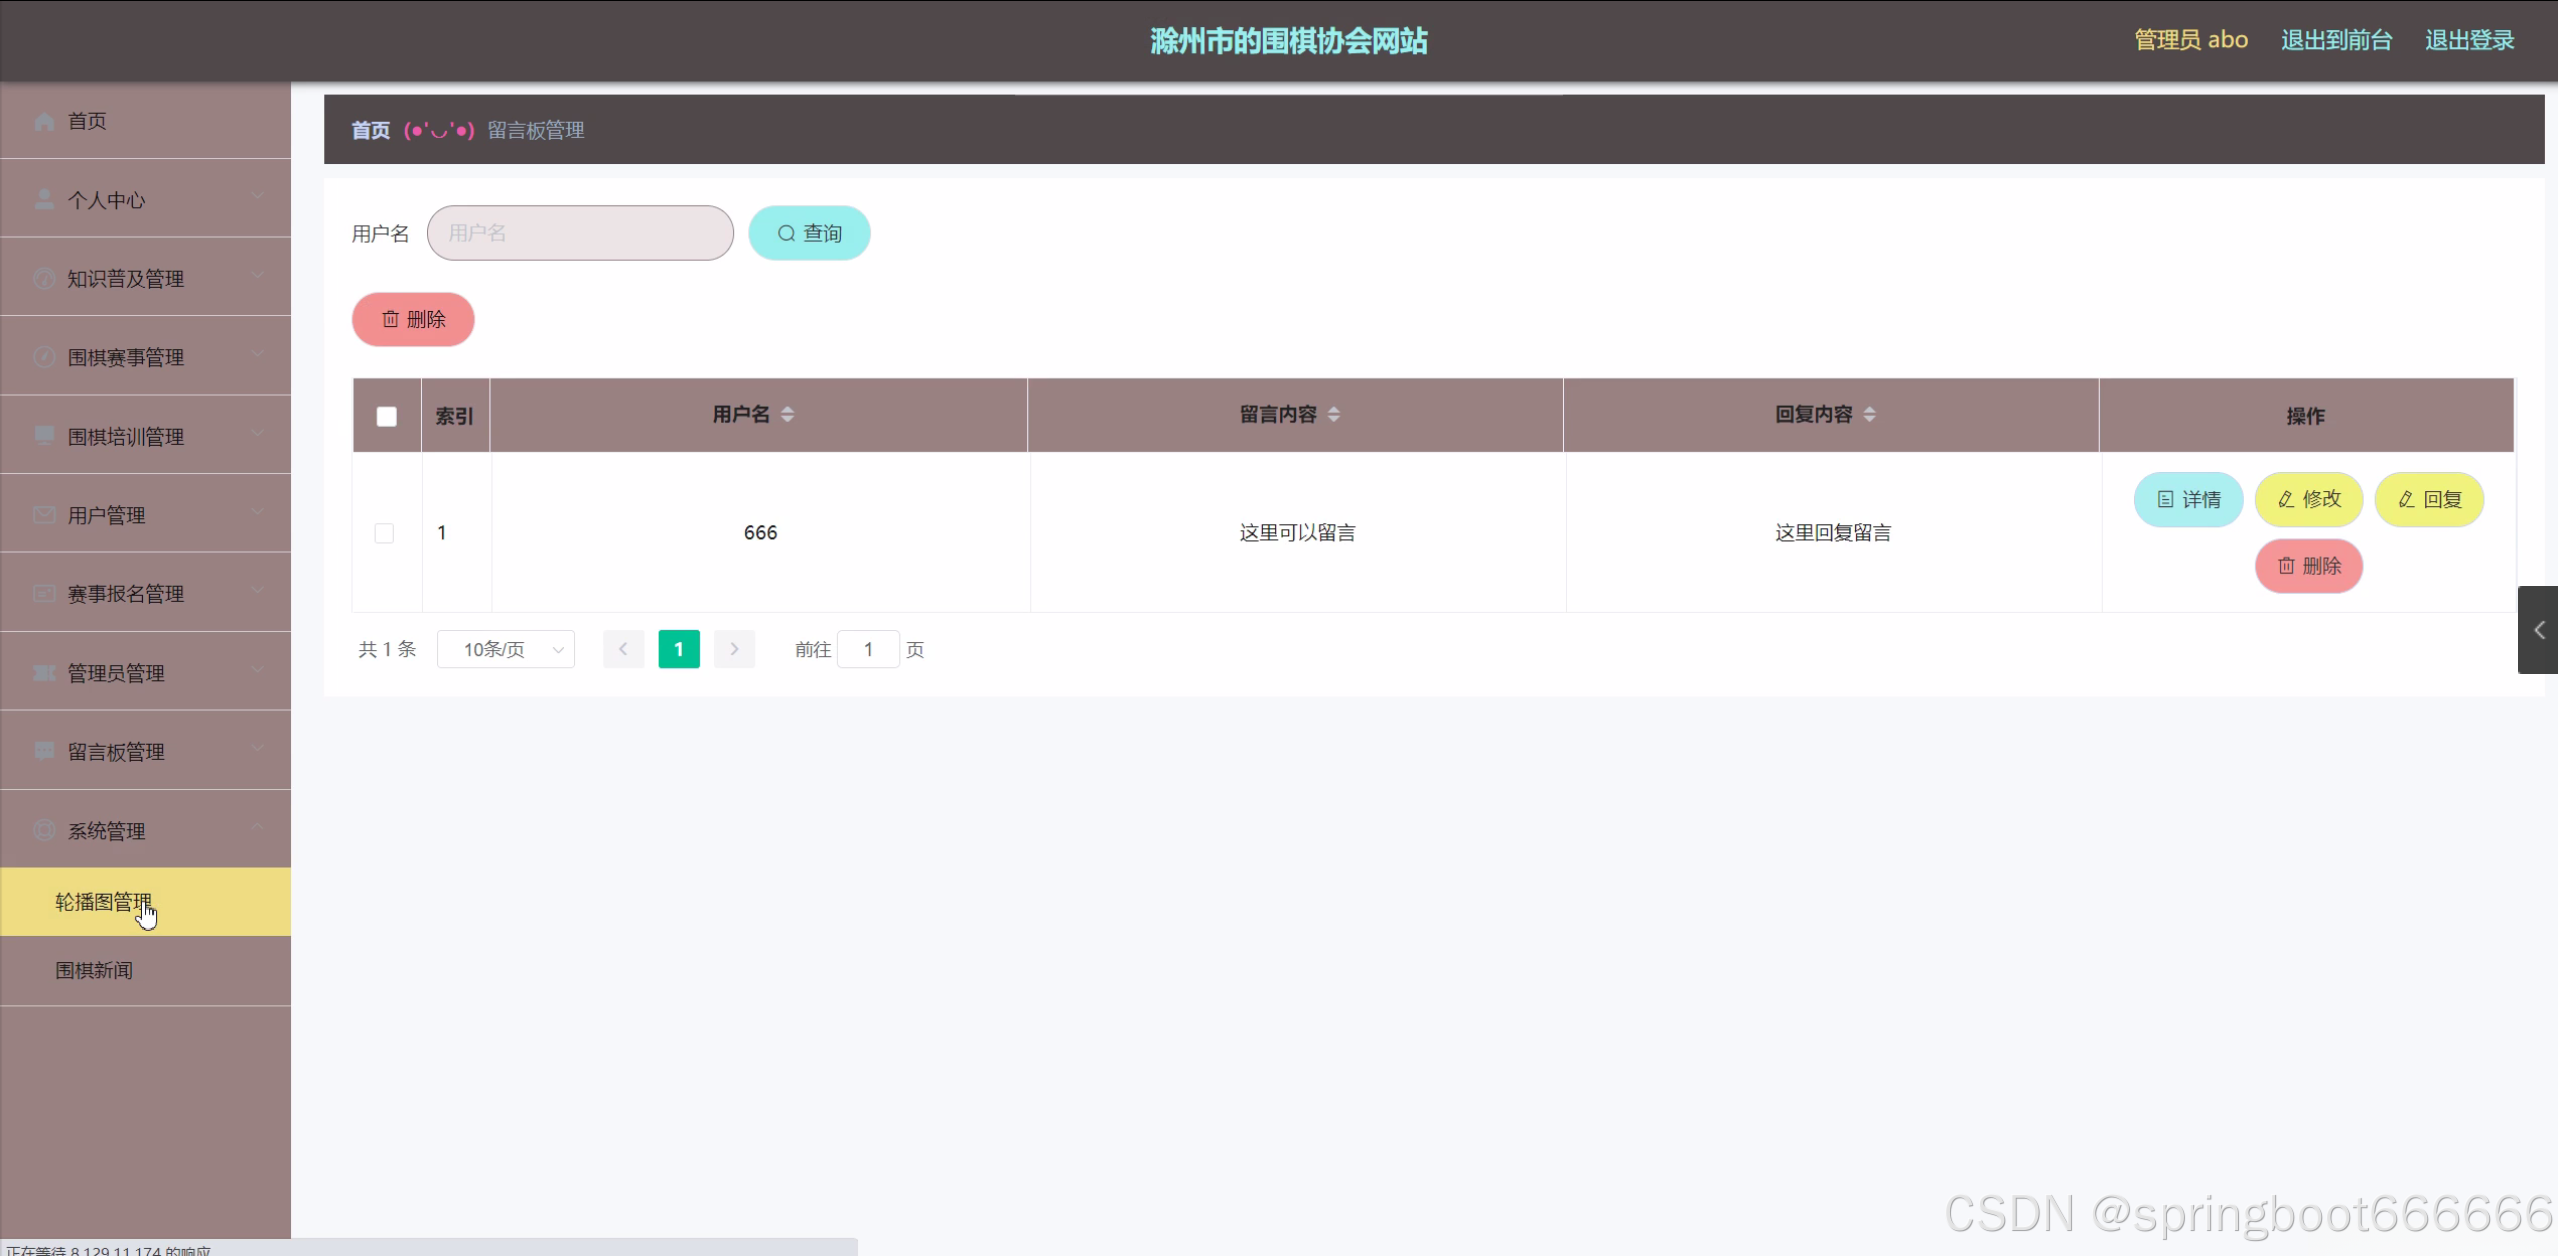Open 围棋新闻 submenu item
The width and height of the screenshot is (2558, 1256).
click(94, 970)
